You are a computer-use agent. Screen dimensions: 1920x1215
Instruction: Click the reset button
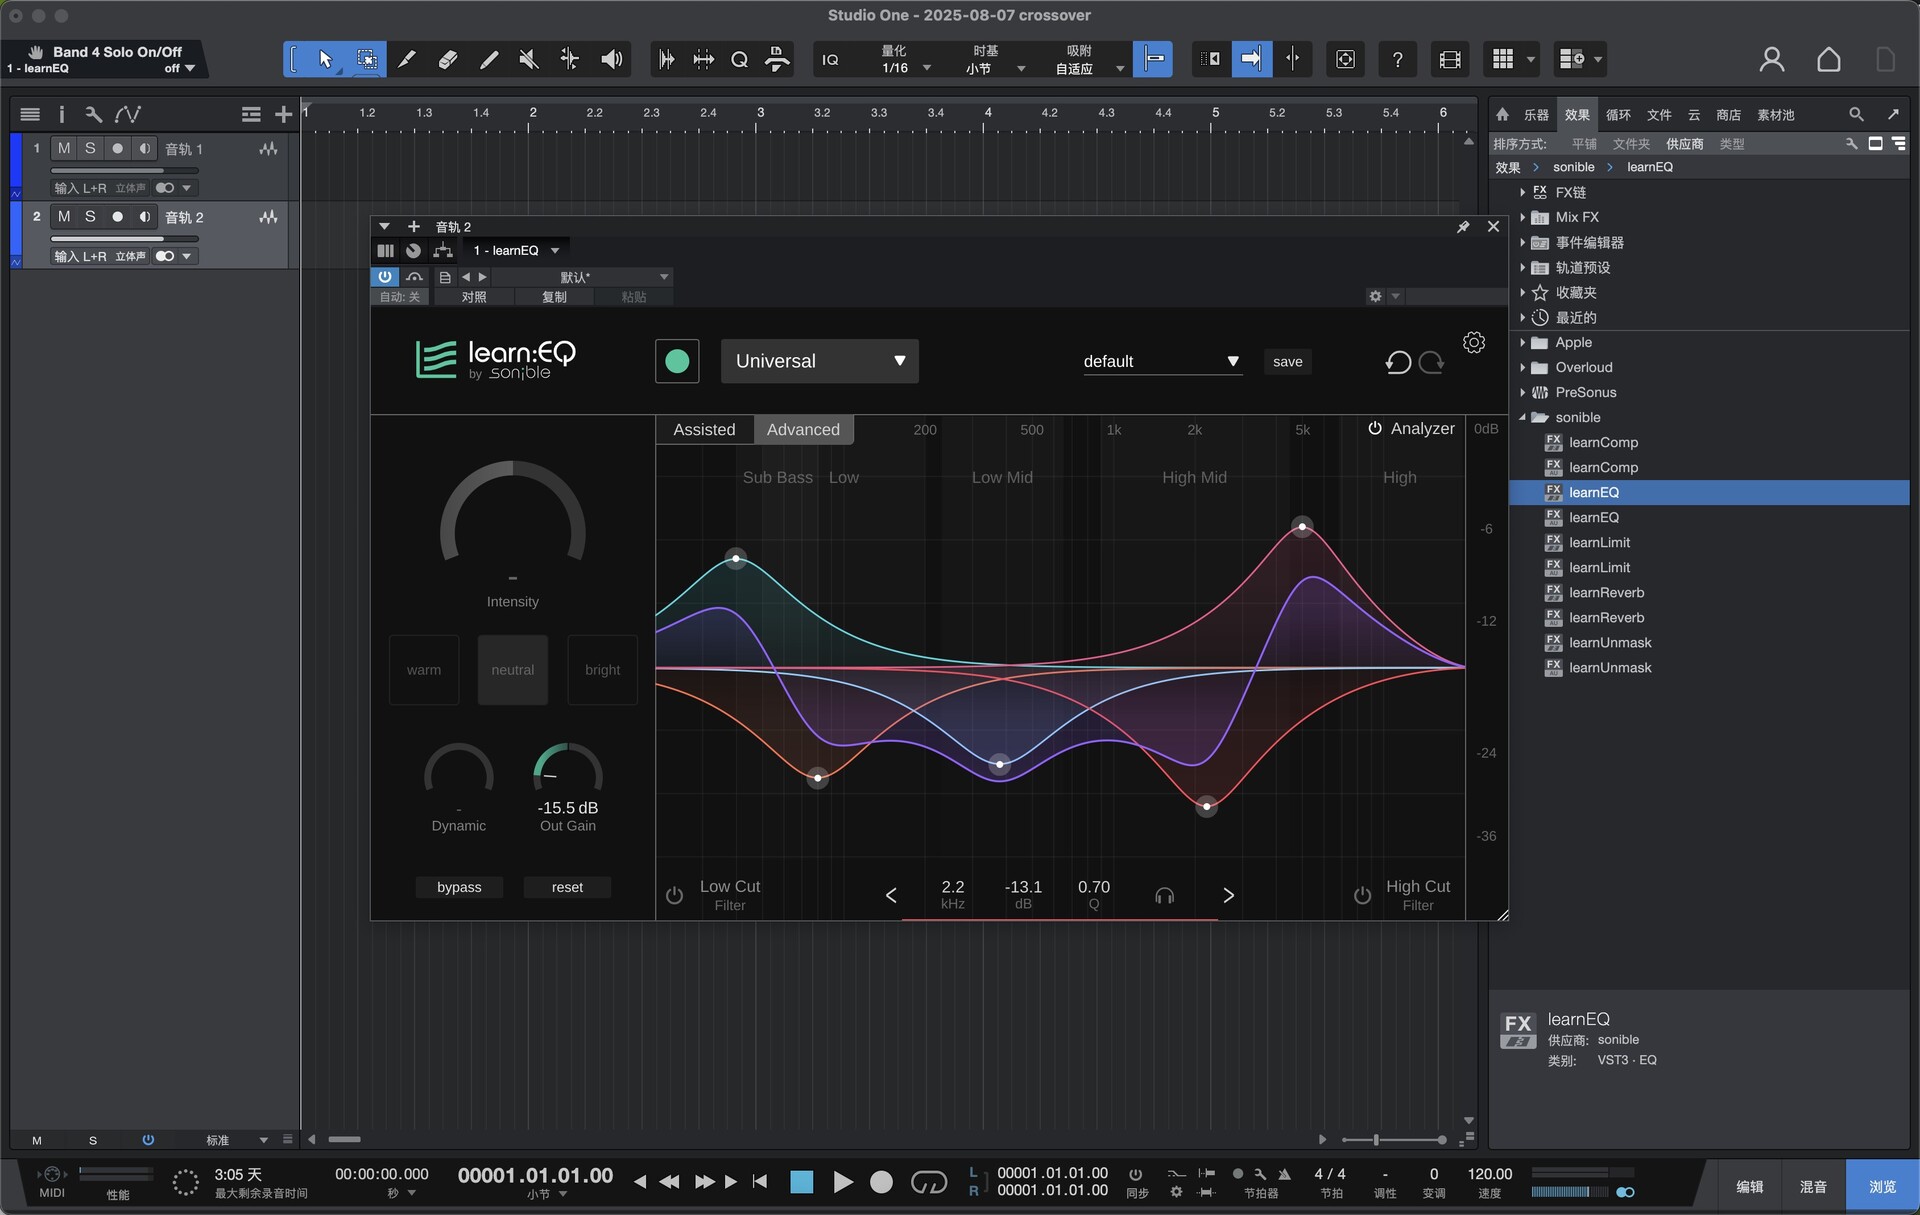(567, 887)
